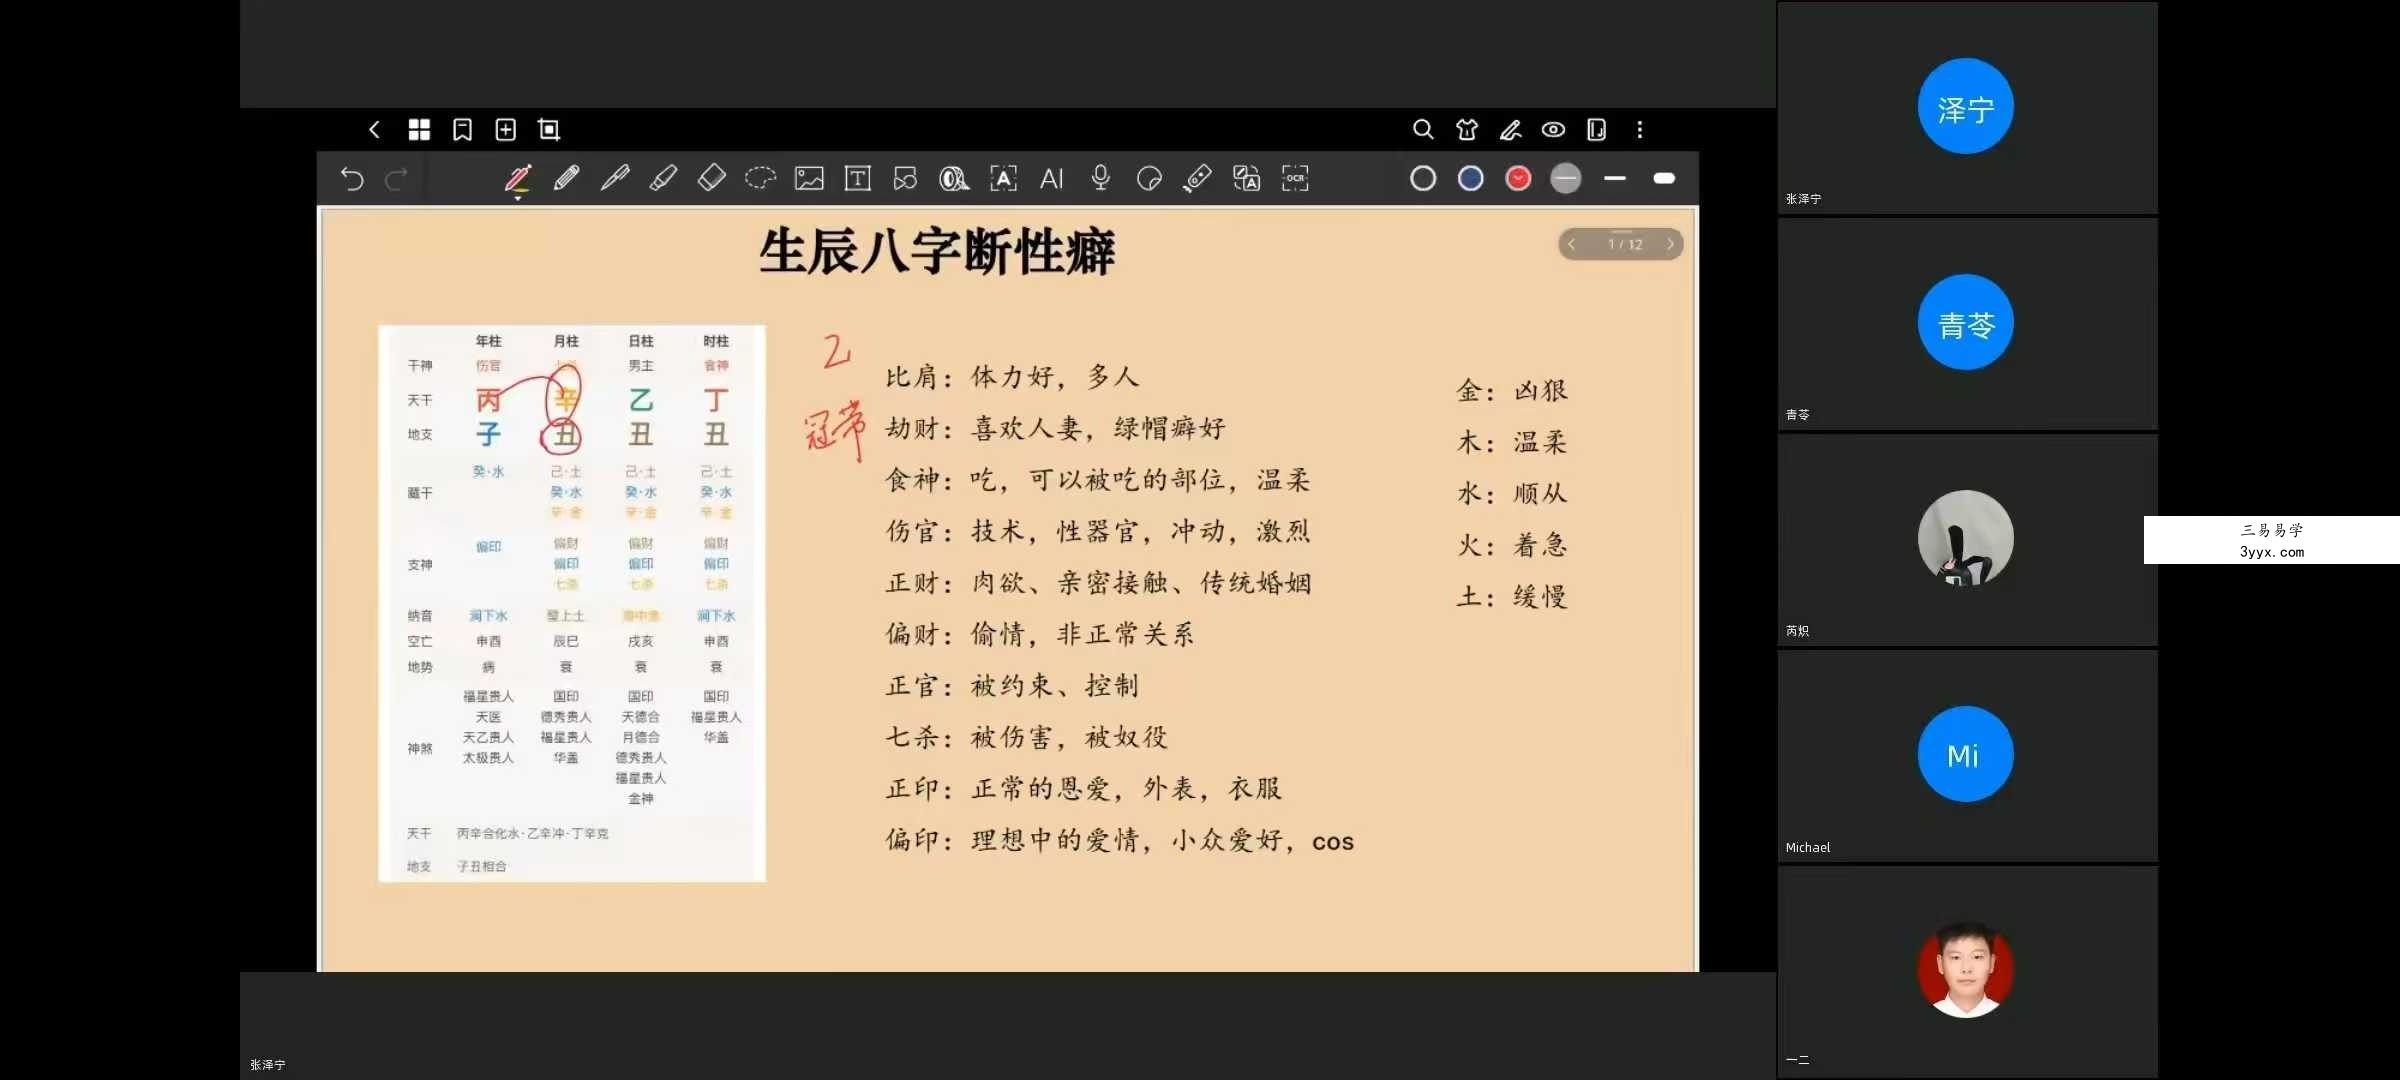This screenshot has width=2400, height=1080.
Task: Select the laser pointer tool
Action: (x=1197, y=178)
